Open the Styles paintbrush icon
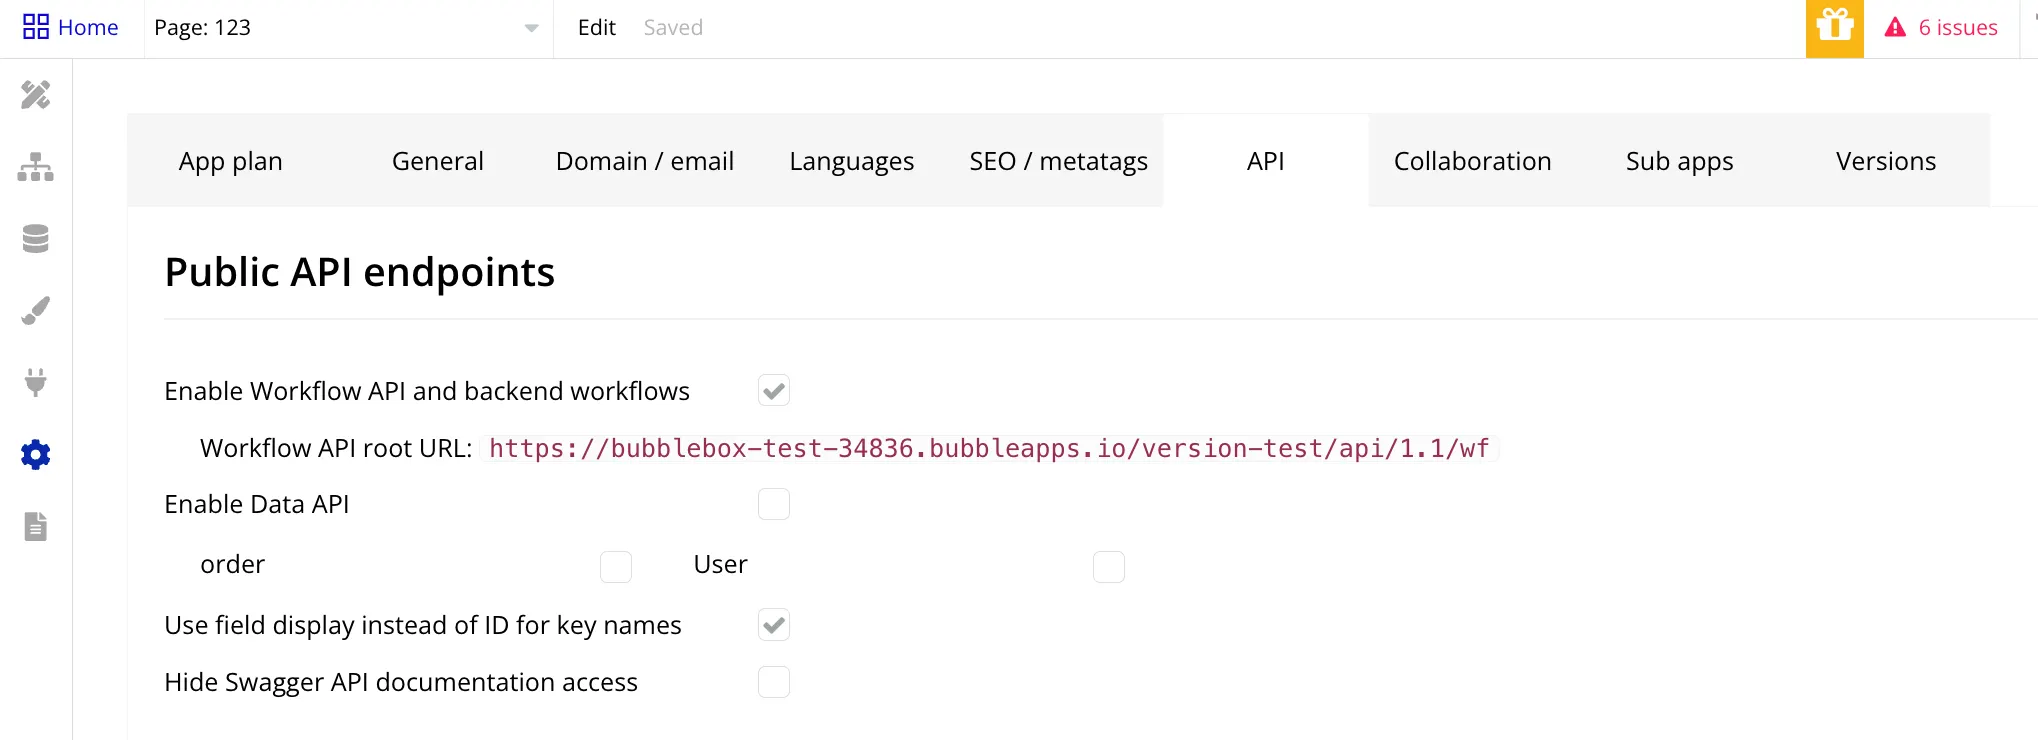Viewport: 2038px width, 740px height. point(36,311)
